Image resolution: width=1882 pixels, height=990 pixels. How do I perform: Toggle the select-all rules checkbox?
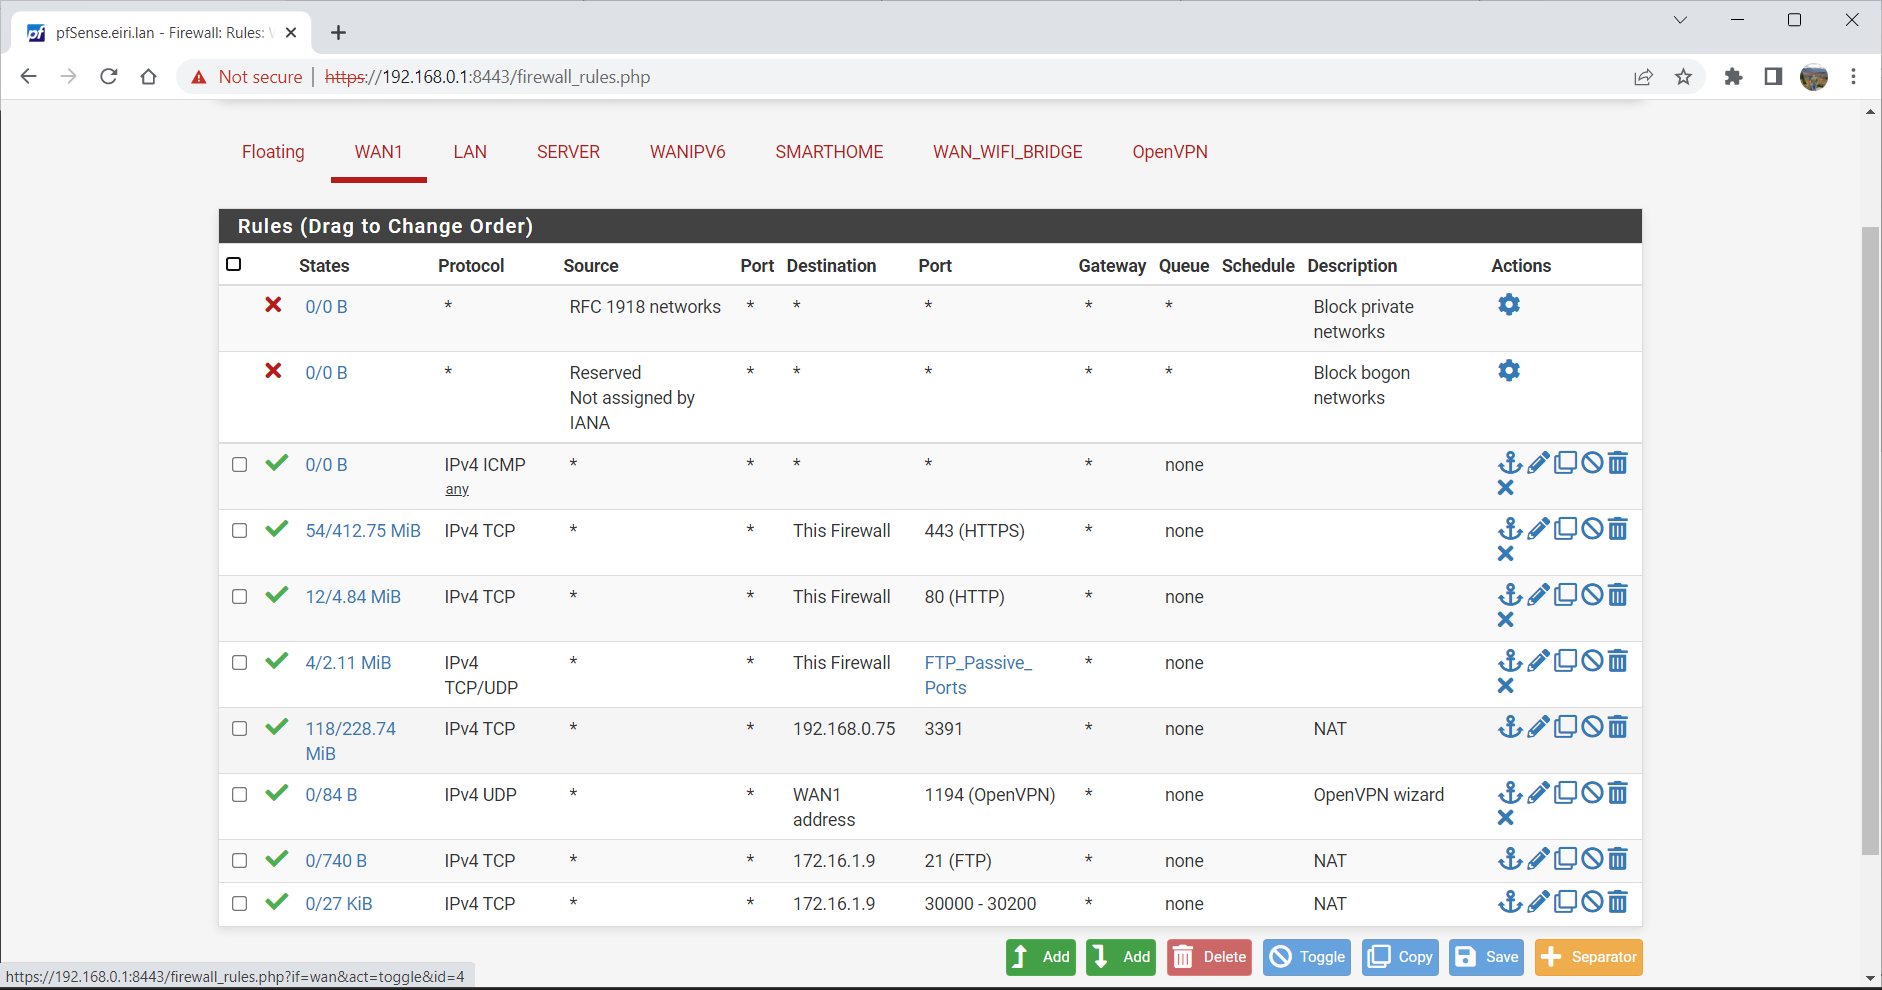[234, 264]
